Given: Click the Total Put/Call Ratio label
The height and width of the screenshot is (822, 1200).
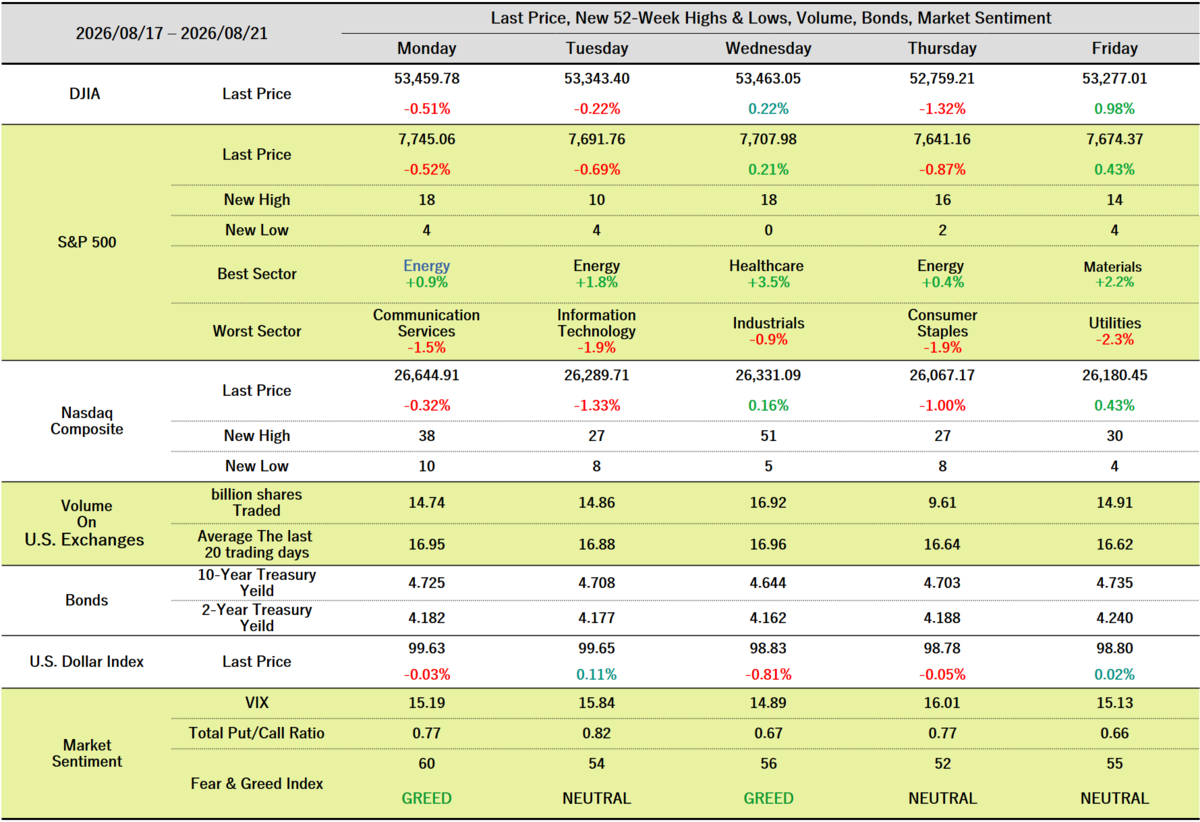Looking at the screenshot, I should tap(257, 734).
